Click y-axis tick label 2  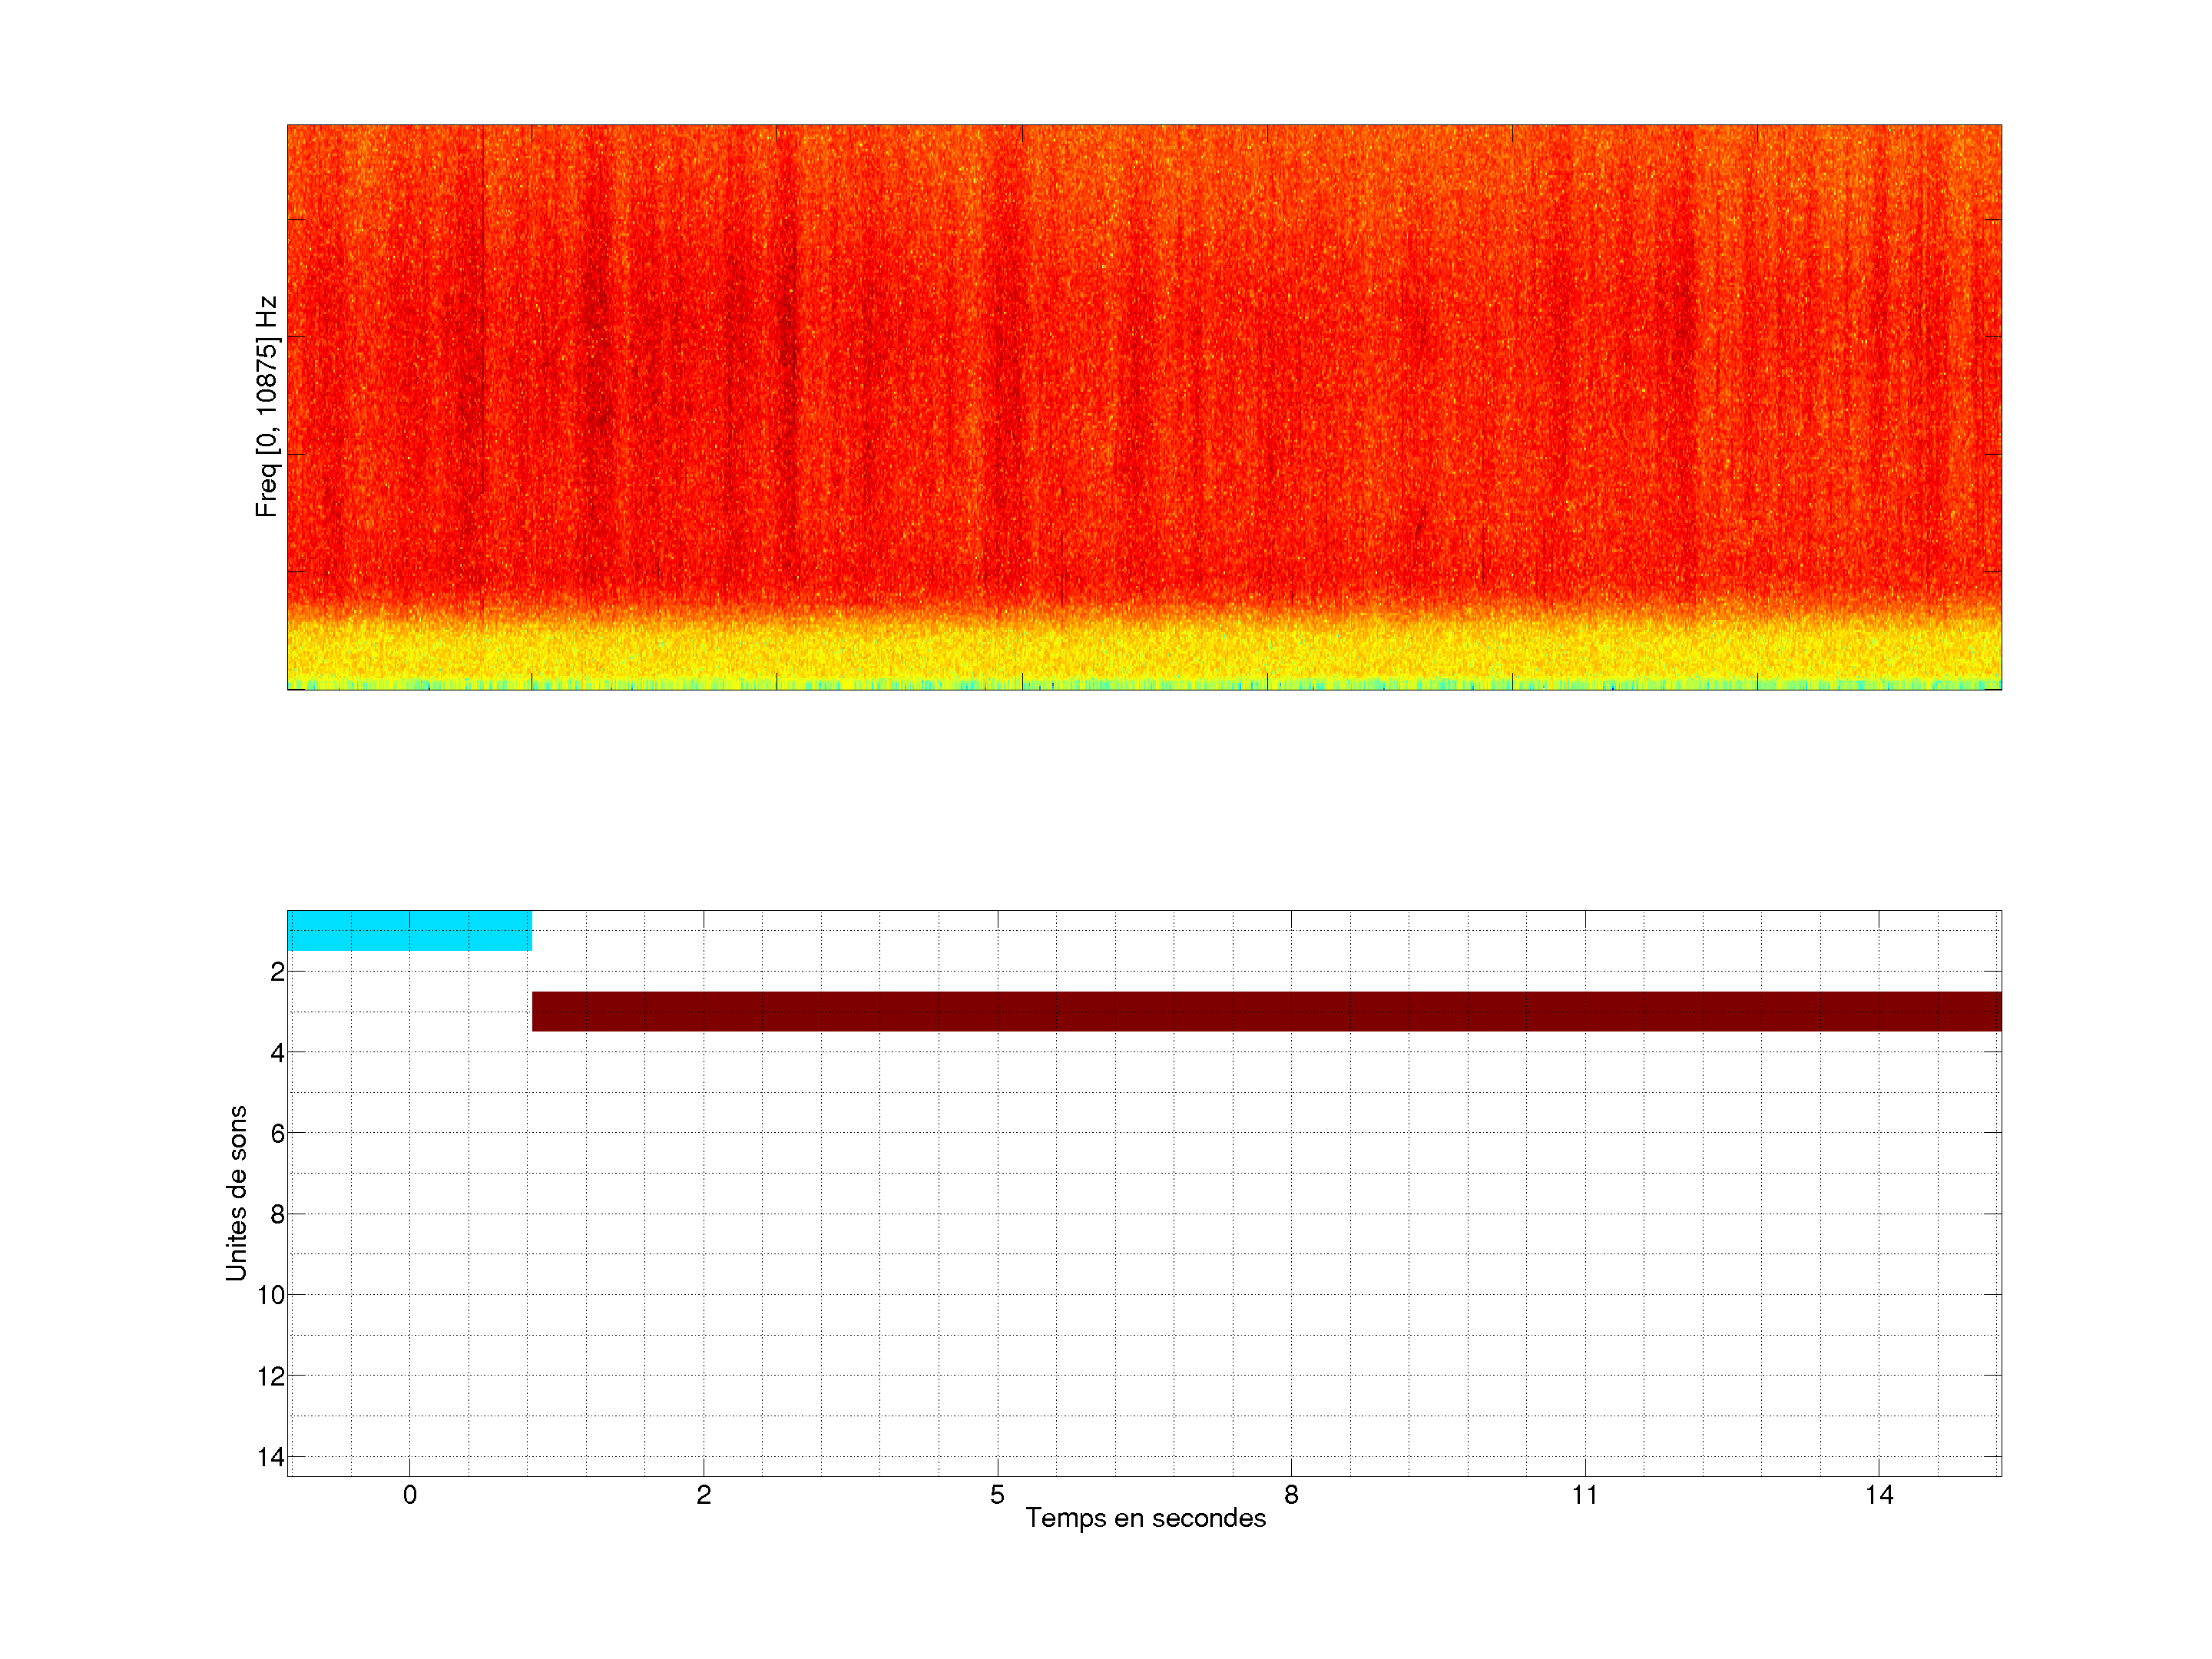tap(277, 972)
